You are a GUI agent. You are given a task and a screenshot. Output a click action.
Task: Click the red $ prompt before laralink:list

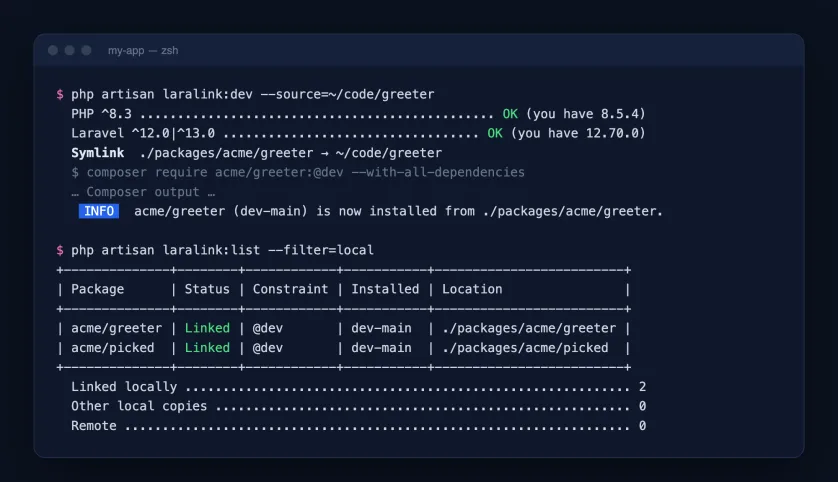60,250
